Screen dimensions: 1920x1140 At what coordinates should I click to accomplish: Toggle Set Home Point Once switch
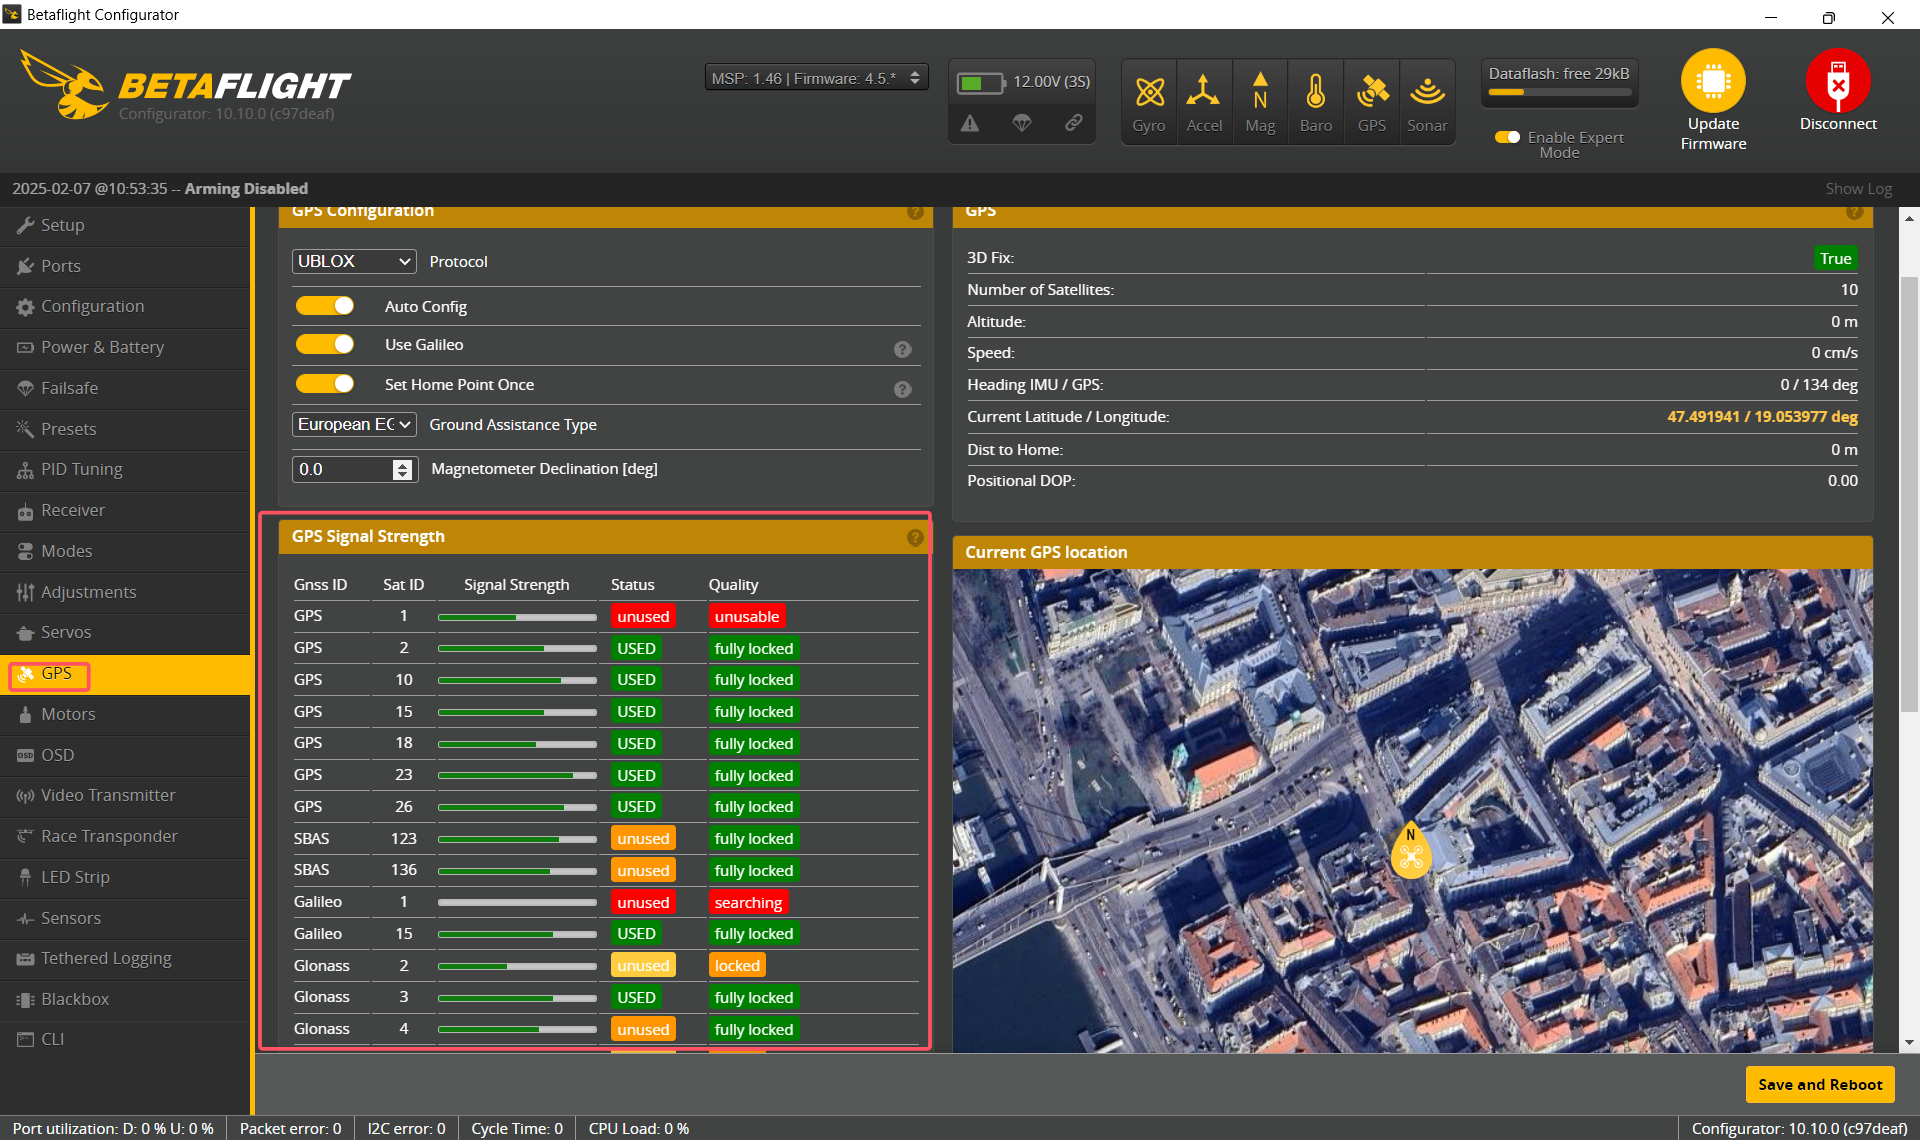coord(324,384)
